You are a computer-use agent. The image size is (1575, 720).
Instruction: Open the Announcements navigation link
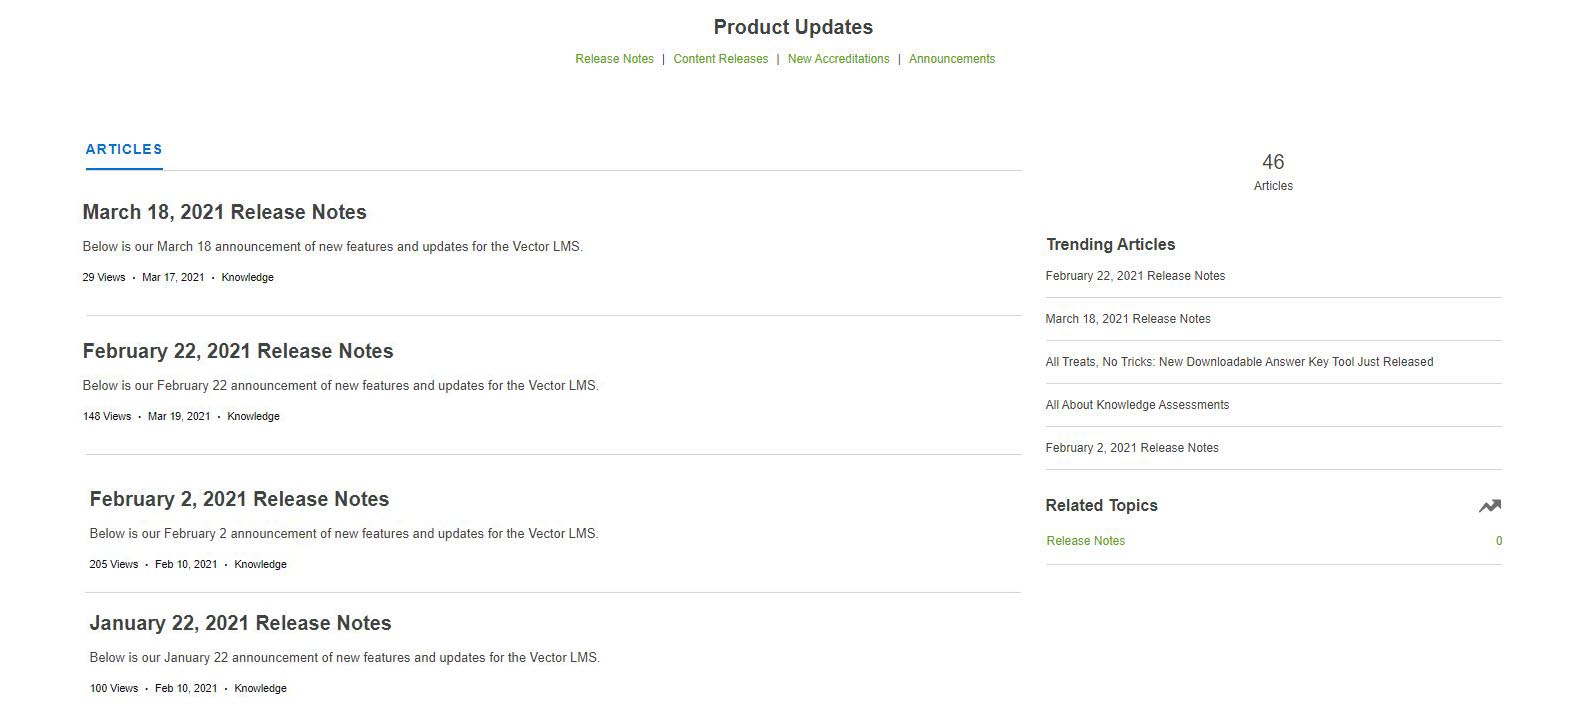951,59
